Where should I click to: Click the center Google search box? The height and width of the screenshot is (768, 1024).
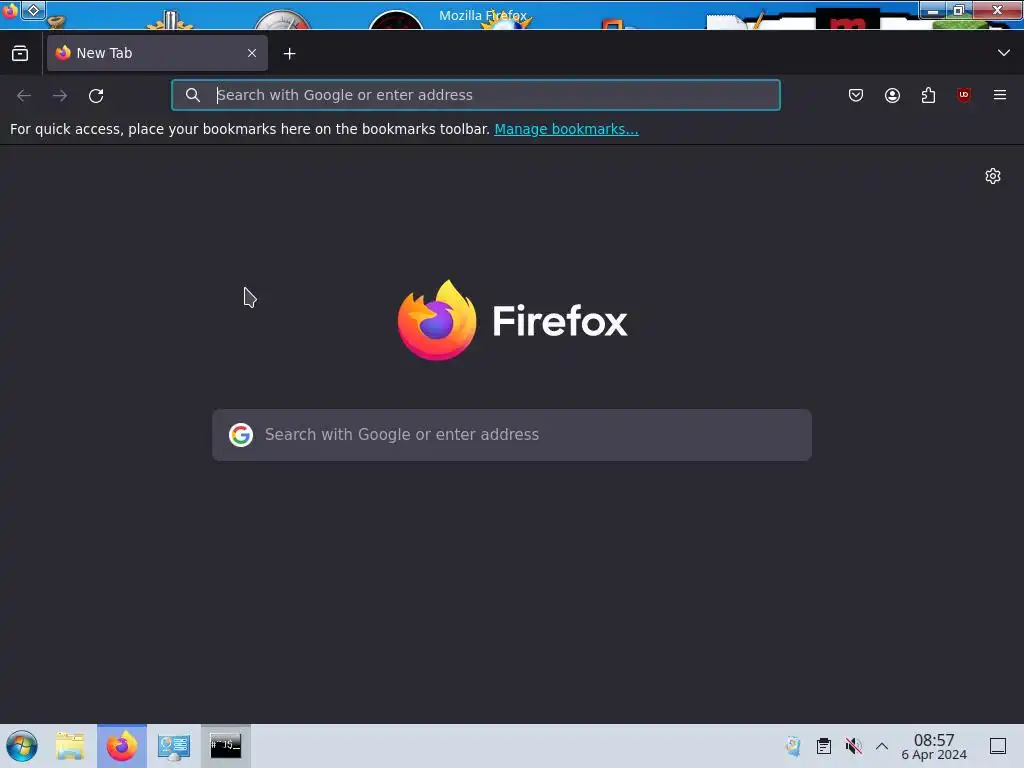512,435
